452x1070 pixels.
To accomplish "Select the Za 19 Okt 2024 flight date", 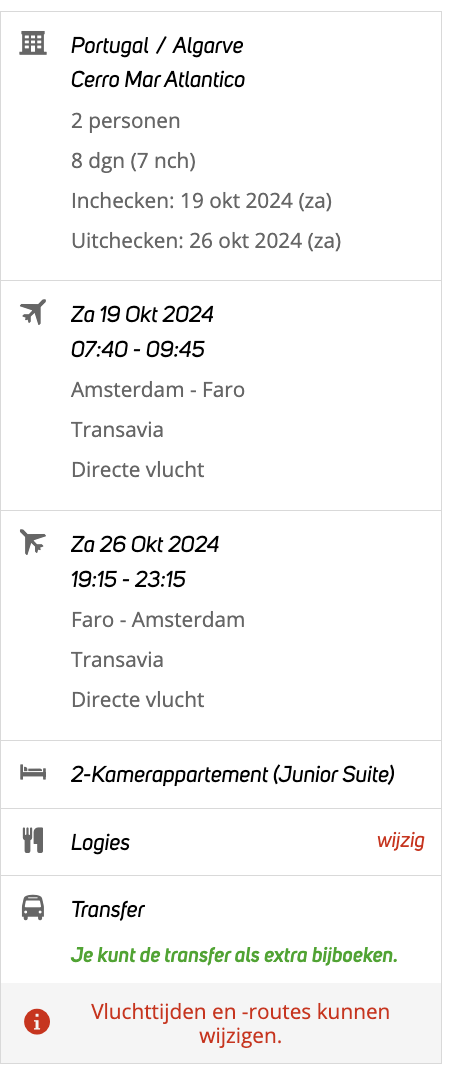I will coord(142,315).
